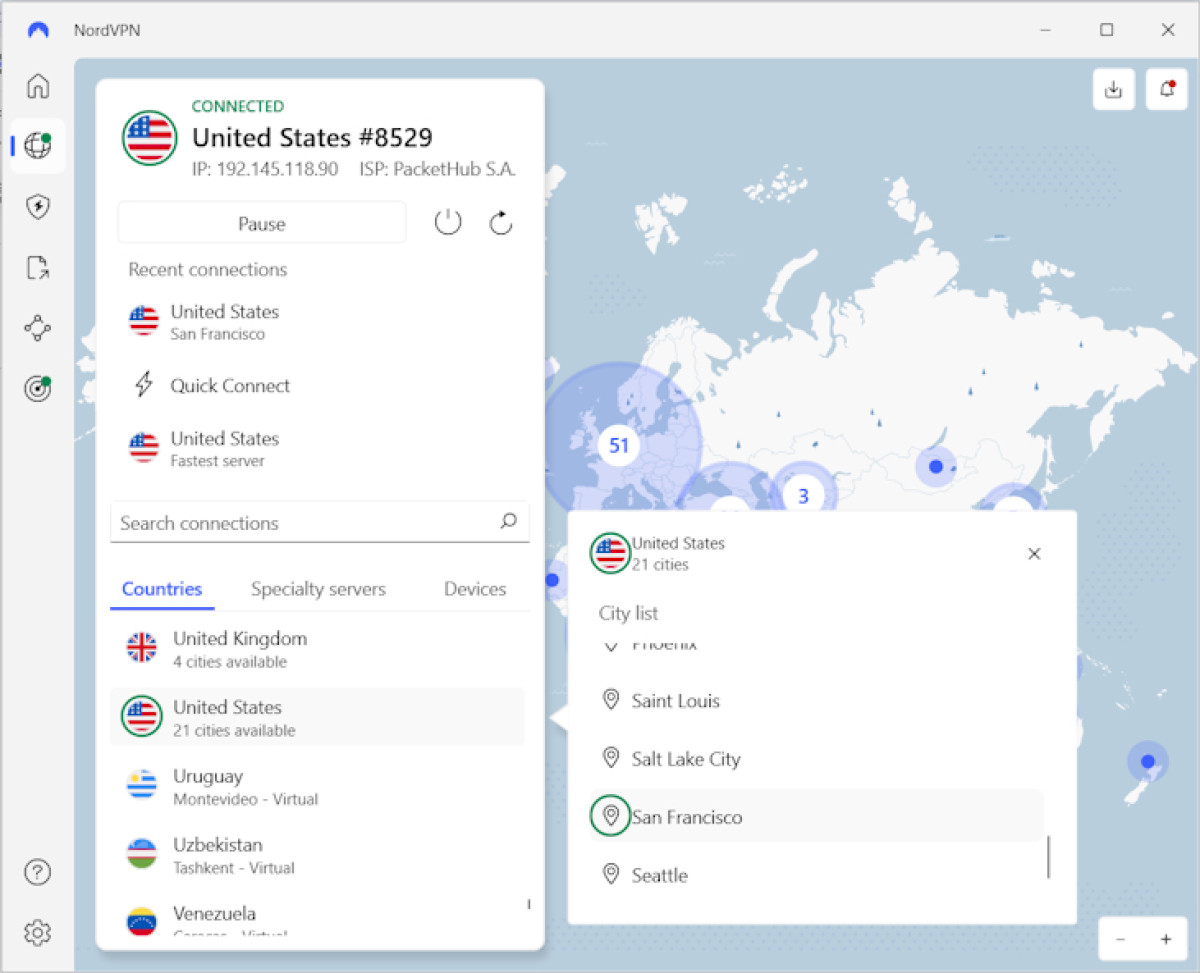Choose Saint Louis from city list

[x=817, y=700]
